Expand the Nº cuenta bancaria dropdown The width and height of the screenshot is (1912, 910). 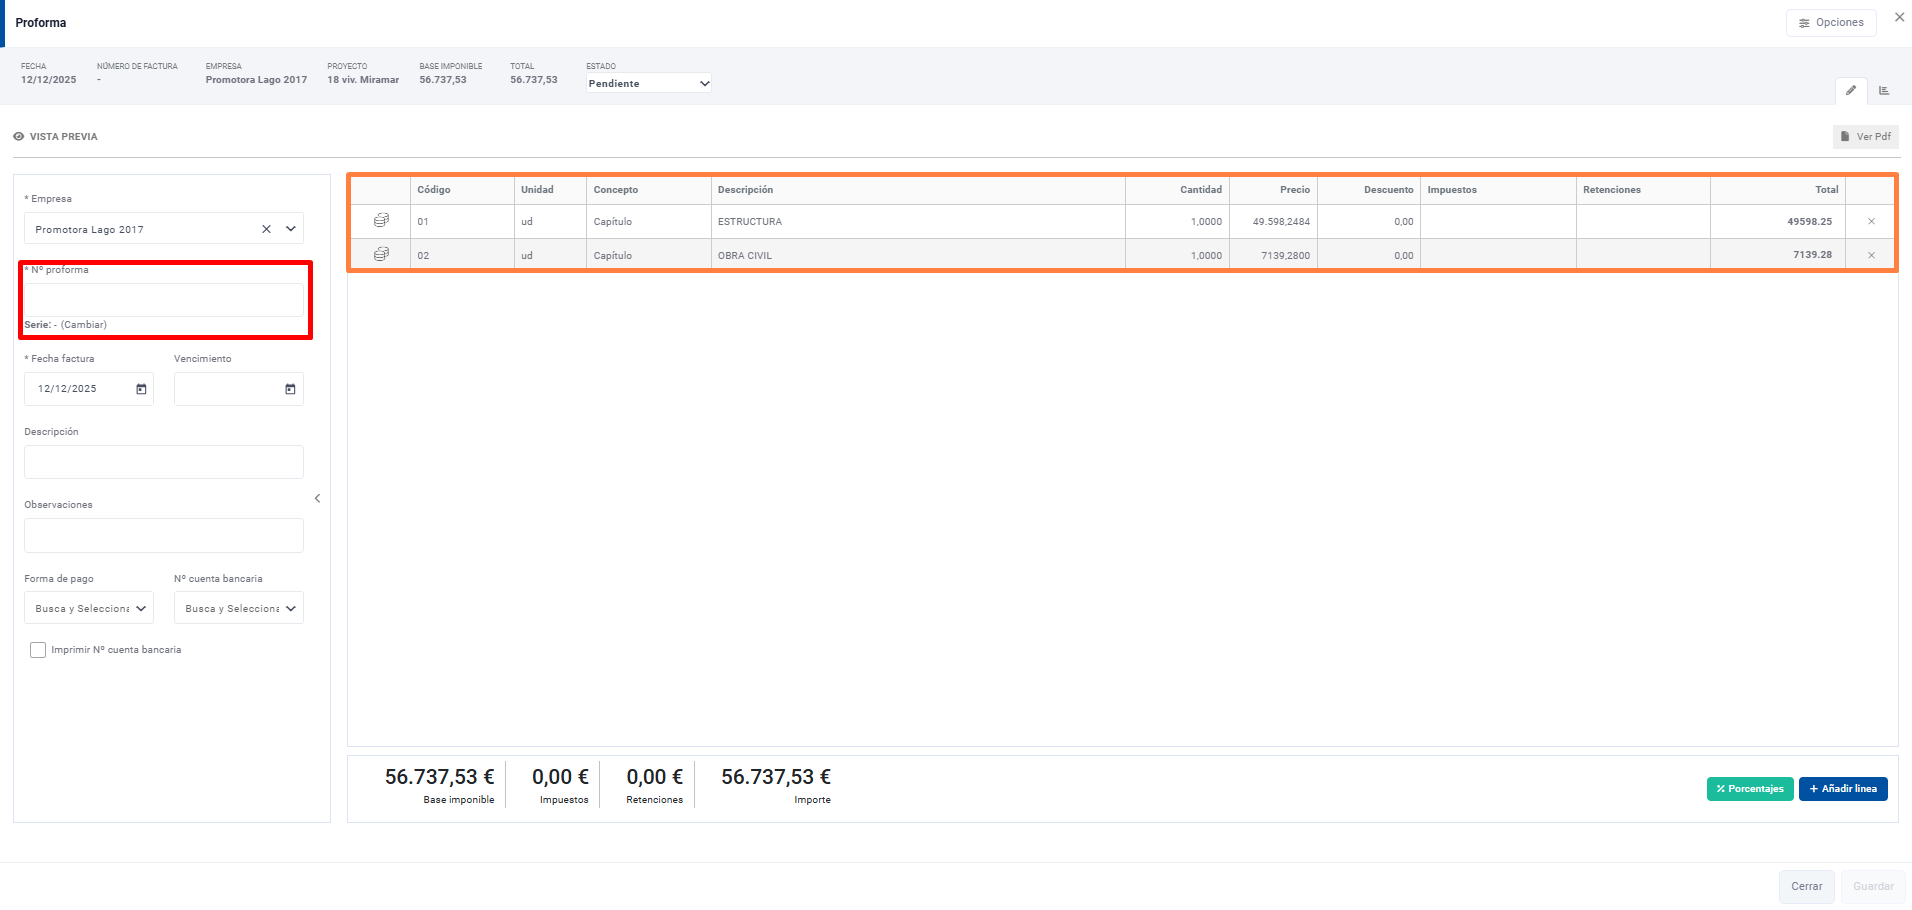coord(239,608)
